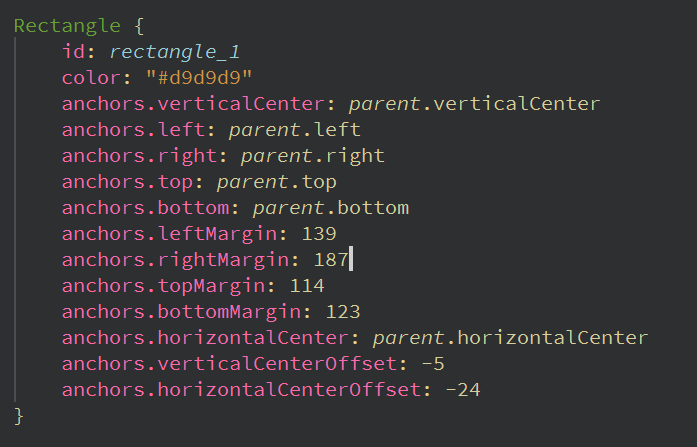Click the Rectangle type keyword
Viewport: 697px width, 447px height.
(x=67, y=26)
